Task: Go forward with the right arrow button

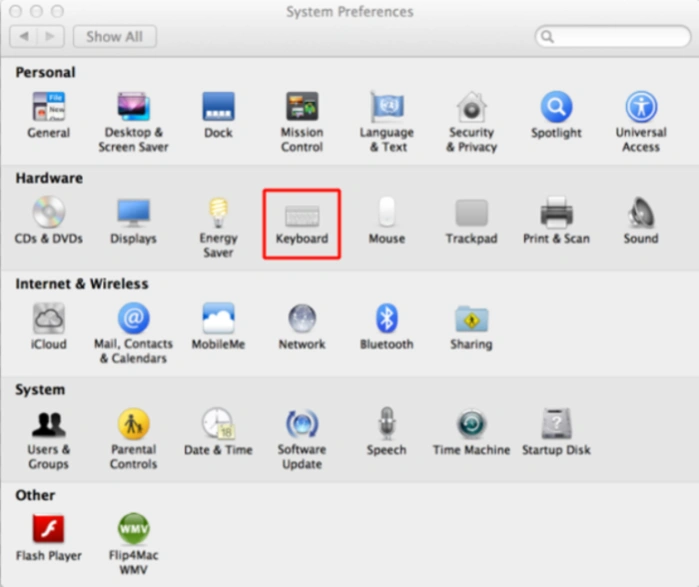Action: point(50,37)
